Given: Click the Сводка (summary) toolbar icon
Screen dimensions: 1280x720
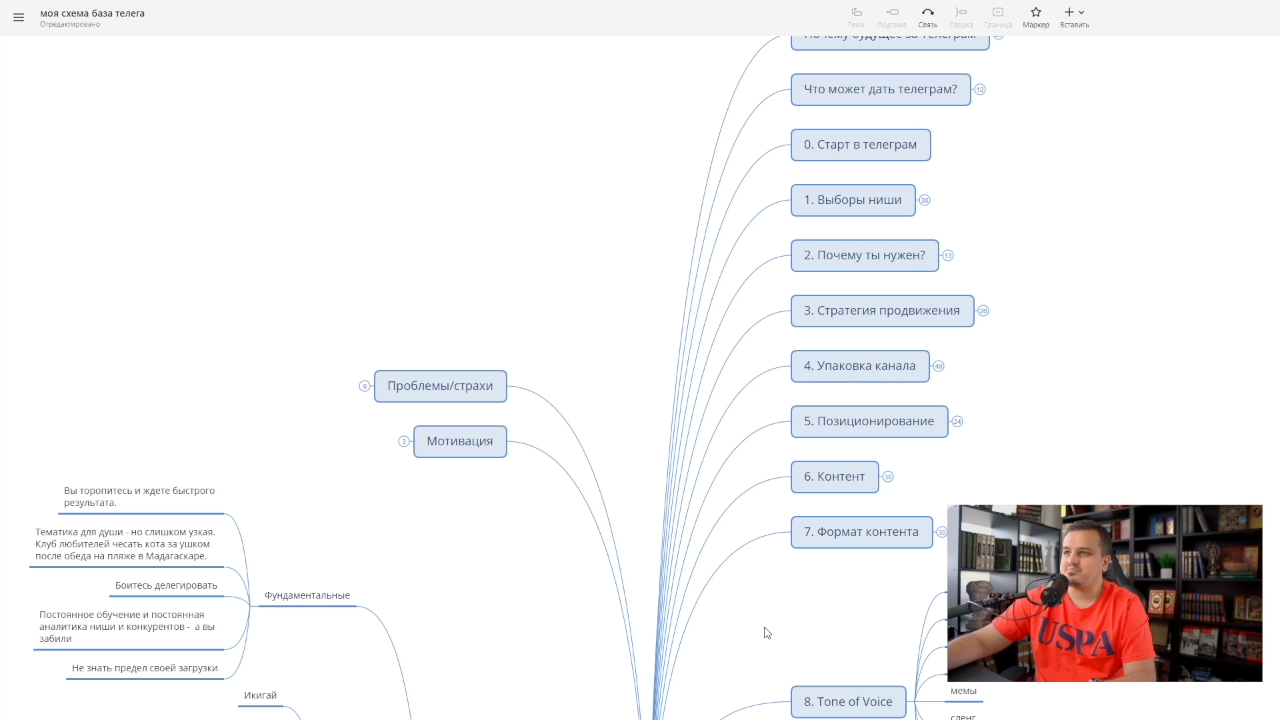Looking at the screenshot, I should (961, 17).
